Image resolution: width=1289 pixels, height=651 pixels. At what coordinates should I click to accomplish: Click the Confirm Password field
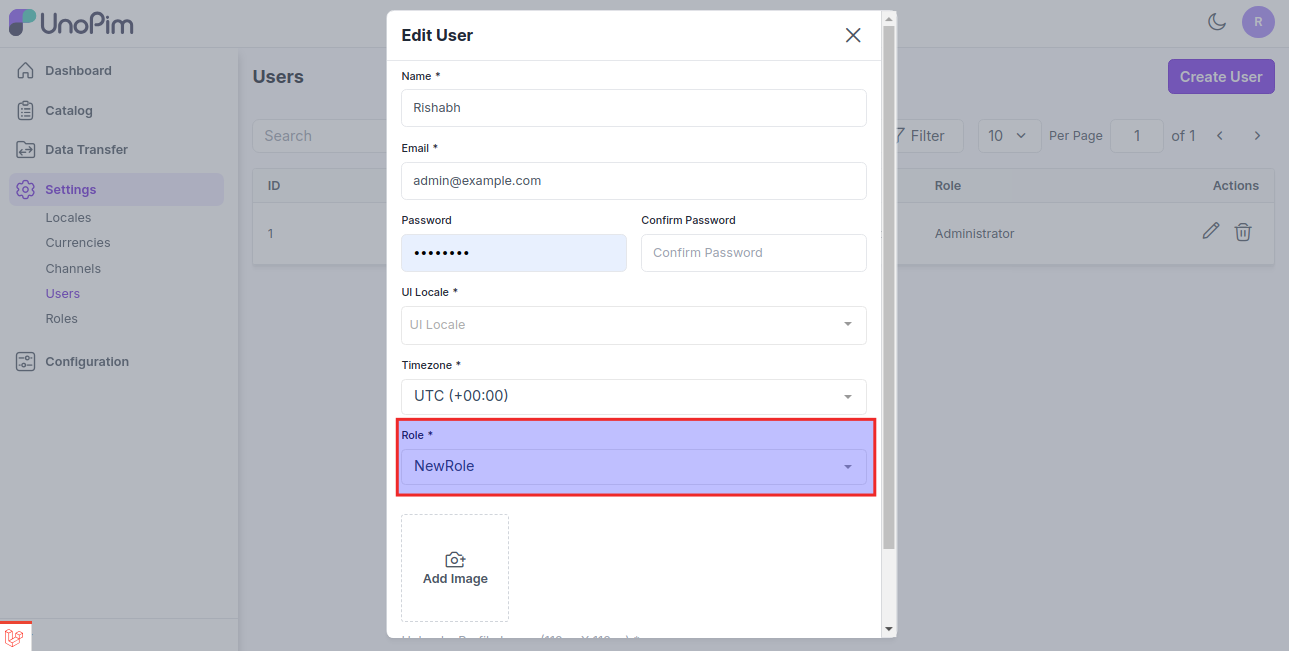point(753,253)
